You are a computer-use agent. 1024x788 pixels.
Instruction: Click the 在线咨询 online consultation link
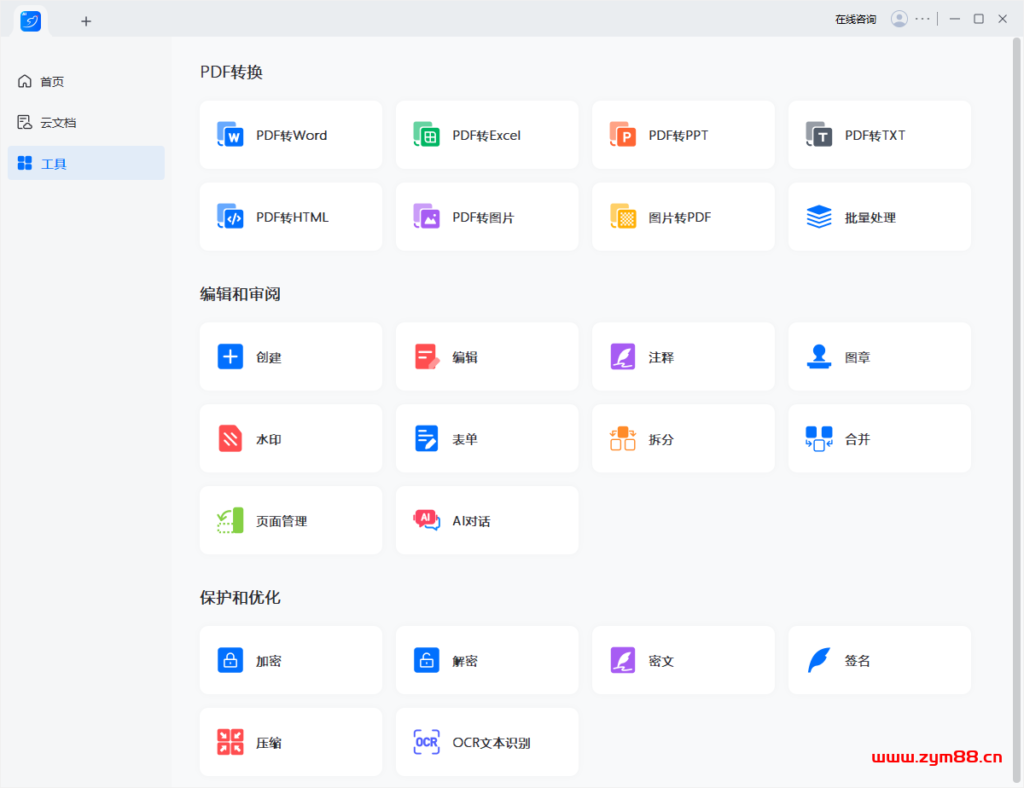point(855,18)
